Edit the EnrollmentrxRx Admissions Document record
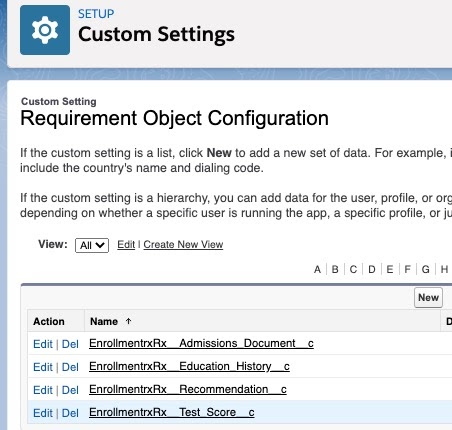Screen dimensions: 452x430 [x=43, y=344]
